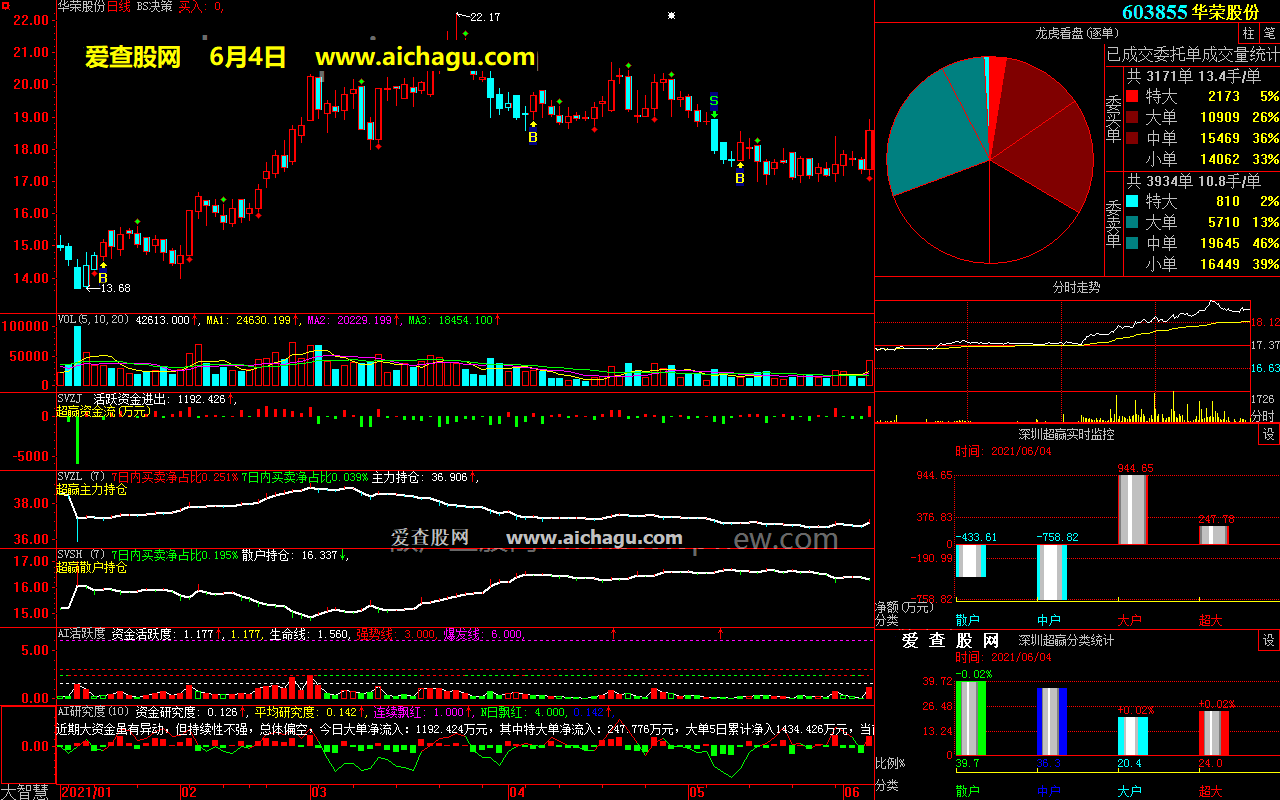The height and width of the screenshot is (800, 1280).
Task: Click blue 中户 36.3 bar in 分类统计
Action: 1051,721
